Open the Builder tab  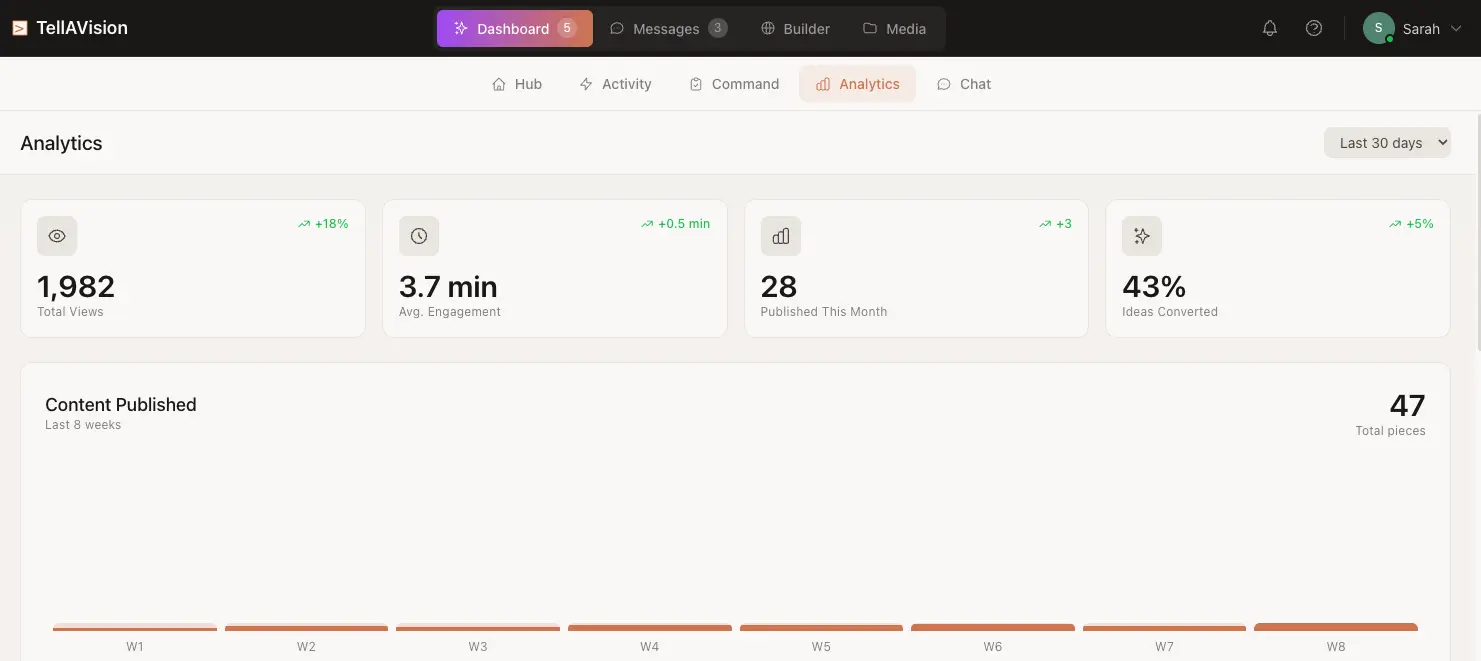click(795, 29)
